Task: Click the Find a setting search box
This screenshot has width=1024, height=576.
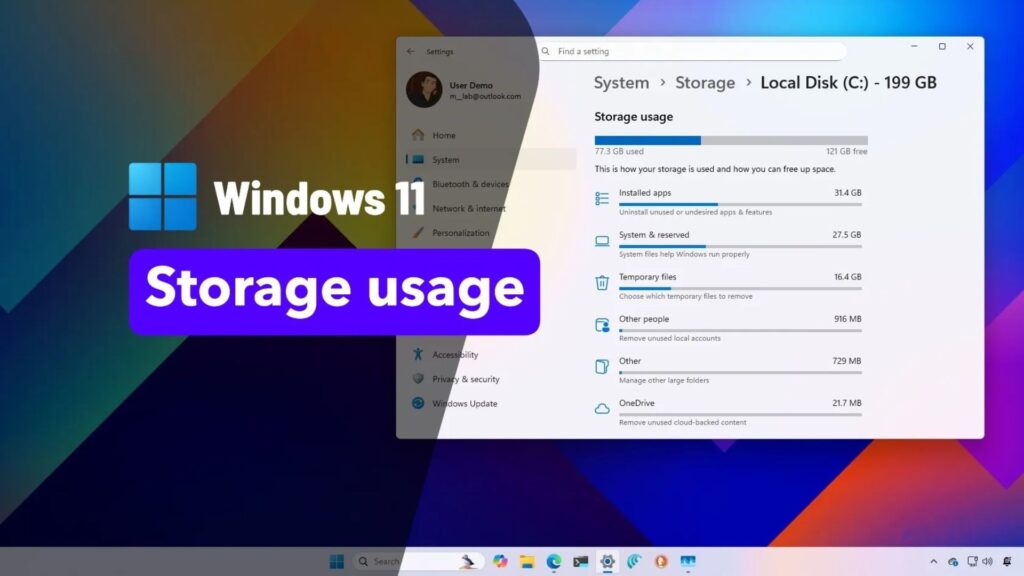Action: (692, 51)
